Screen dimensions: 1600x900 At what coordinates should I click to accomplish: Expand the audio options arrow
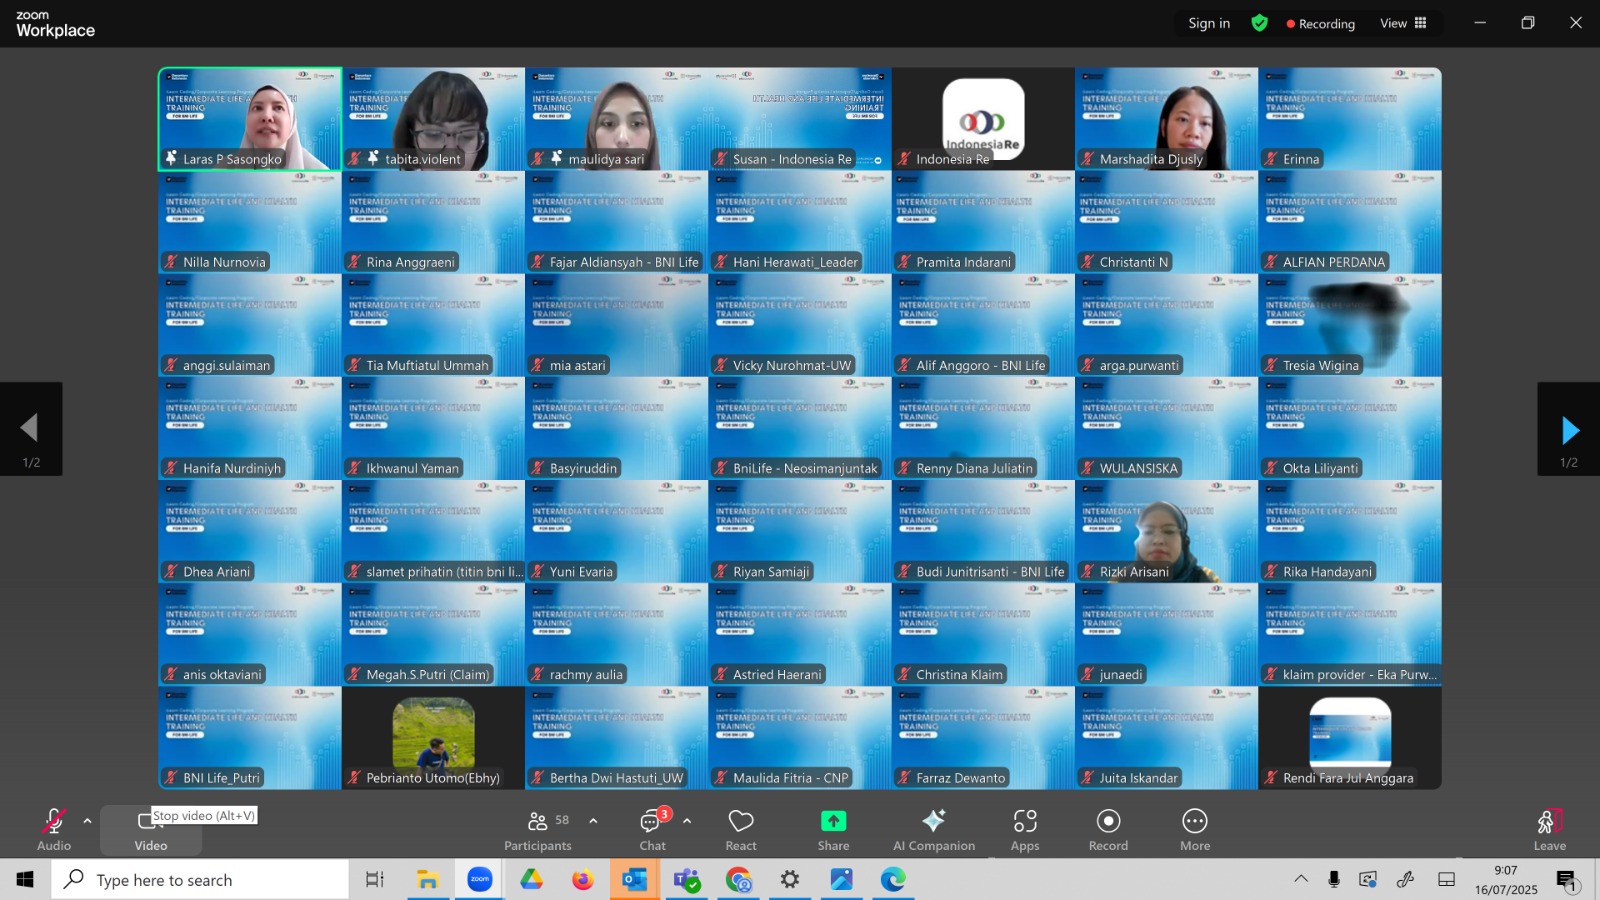[87, 821]
